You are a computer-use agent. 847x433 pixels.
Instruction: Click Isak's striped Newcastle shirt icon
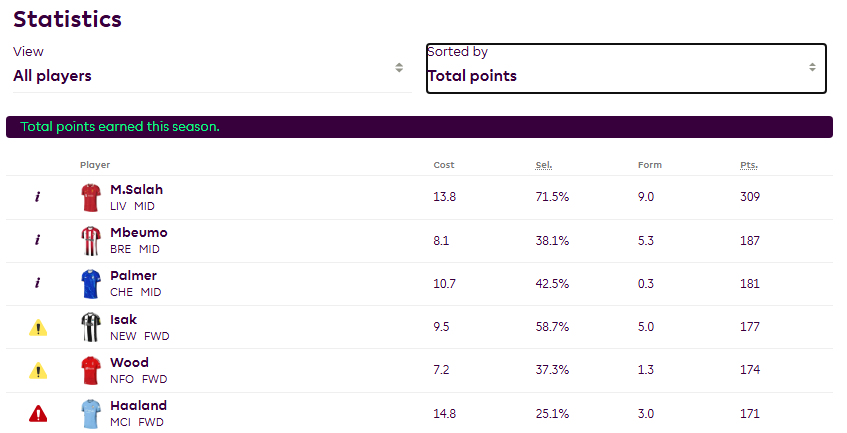[x=91, y=327]
